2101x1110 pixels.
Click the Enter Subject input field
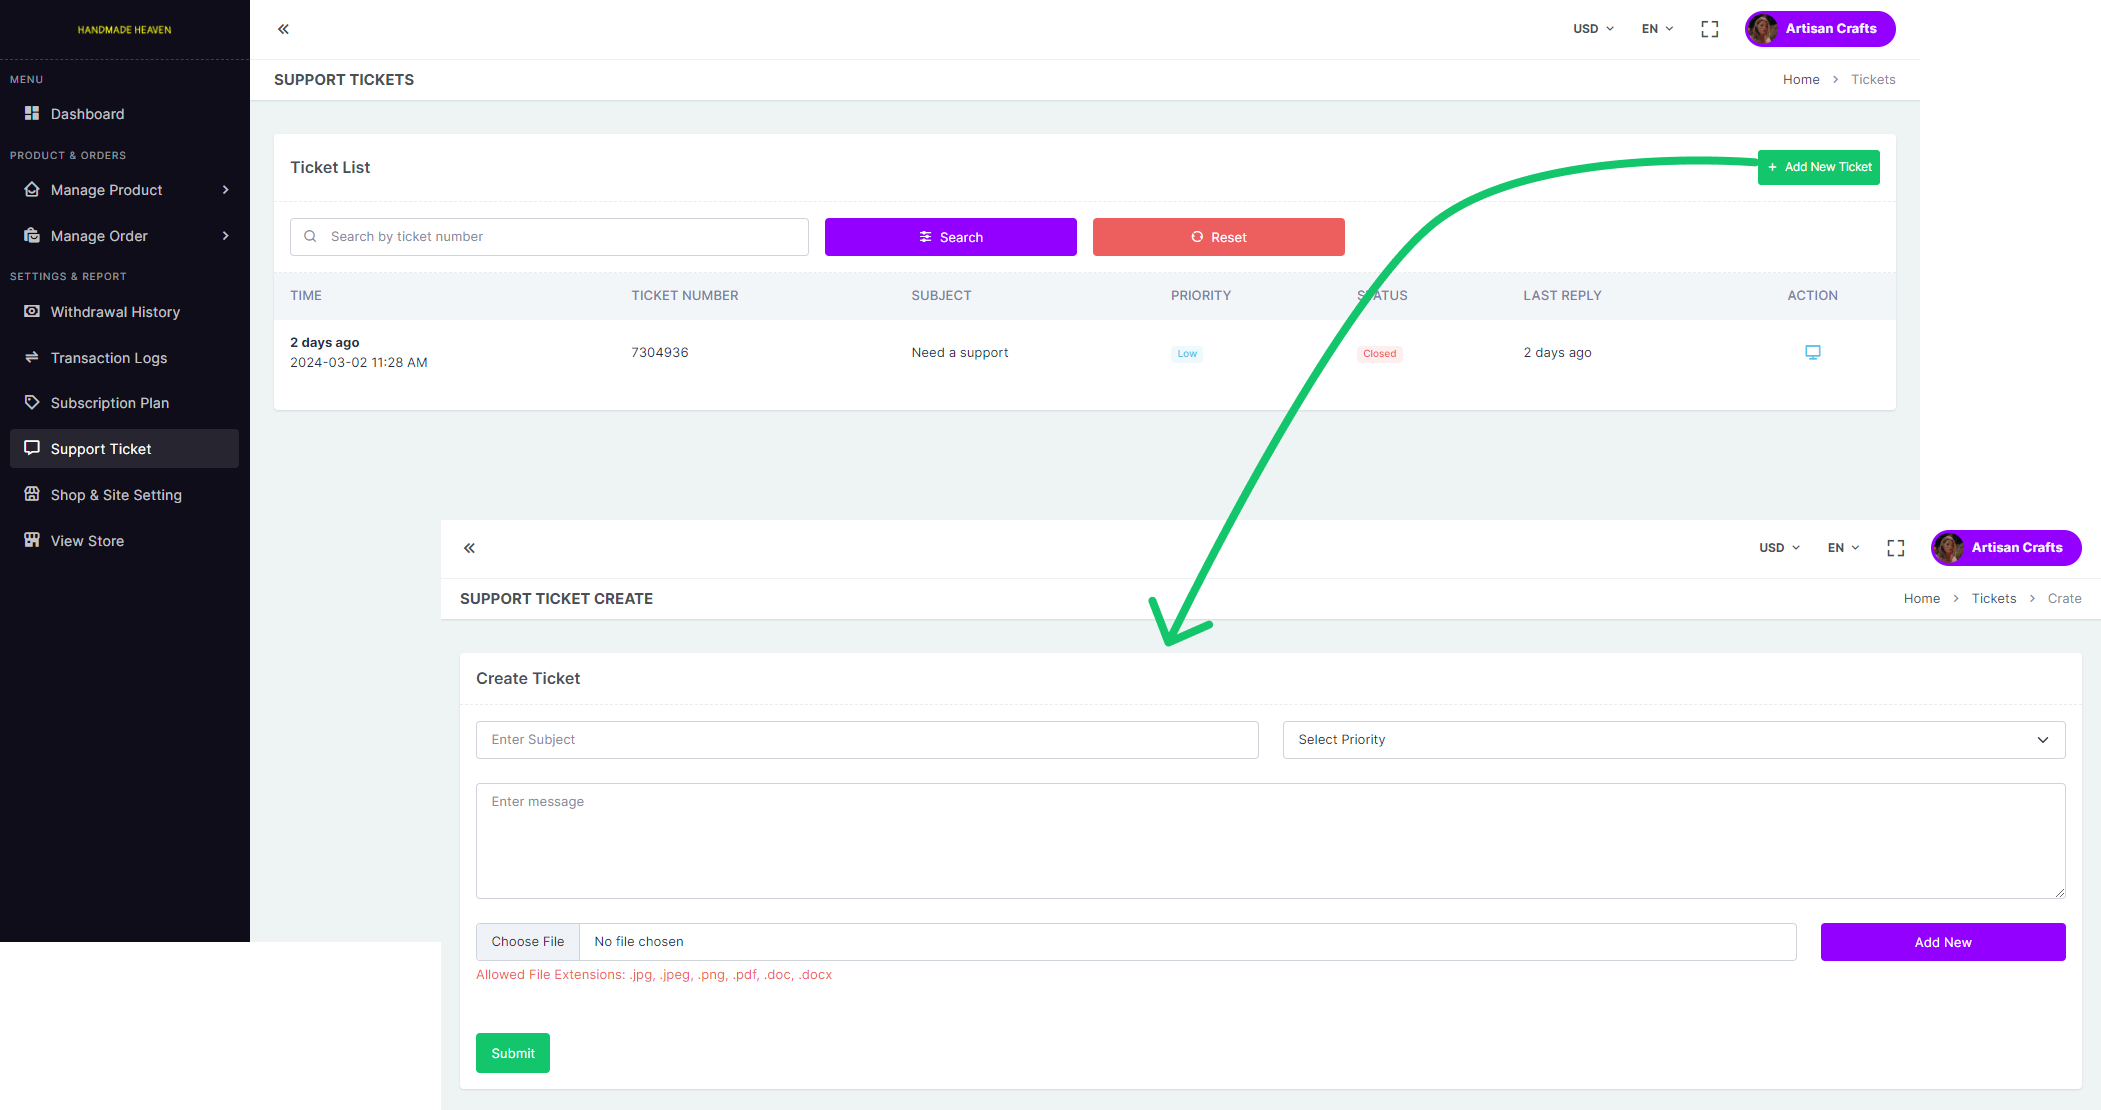tap(866, 740)
